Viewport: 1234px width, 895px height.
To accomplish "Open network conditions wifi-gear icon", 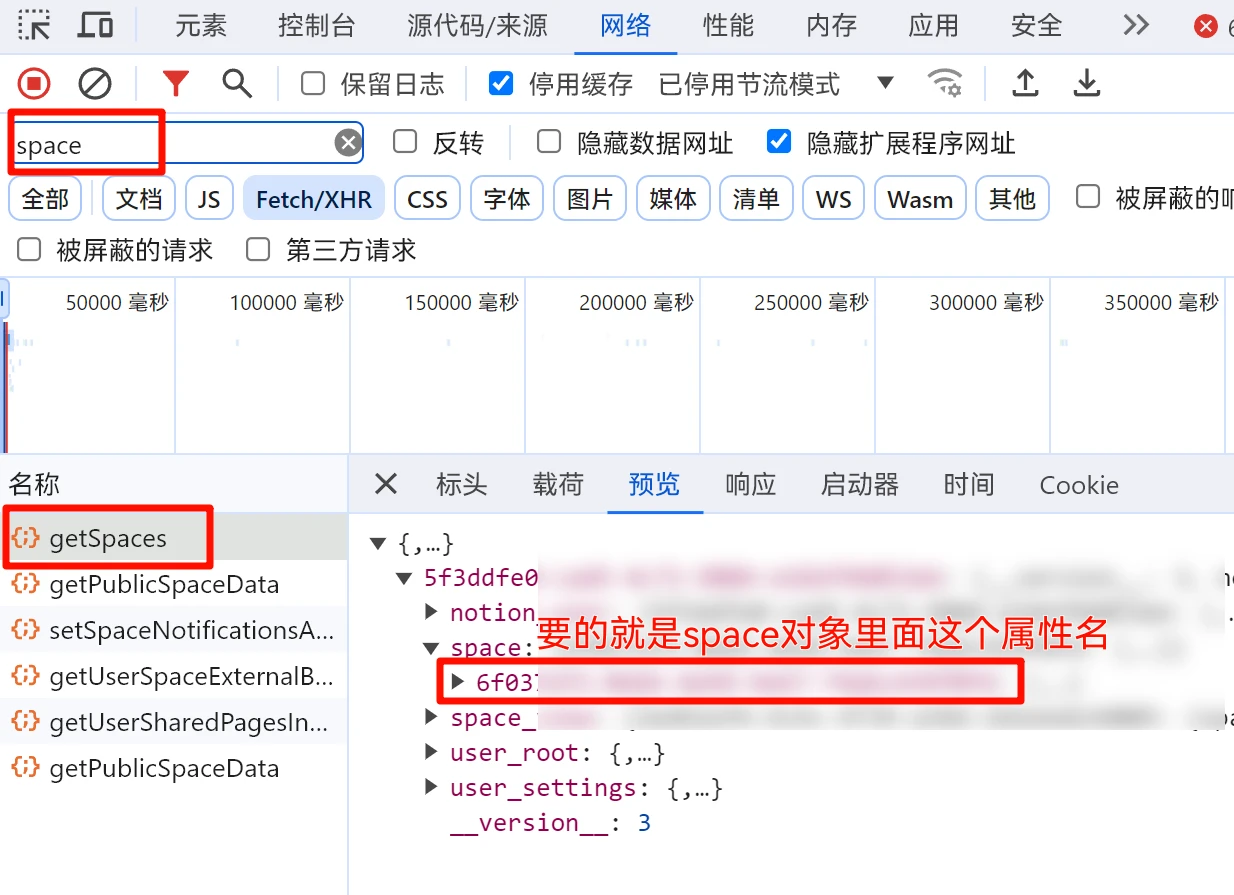I will [945, 84].
